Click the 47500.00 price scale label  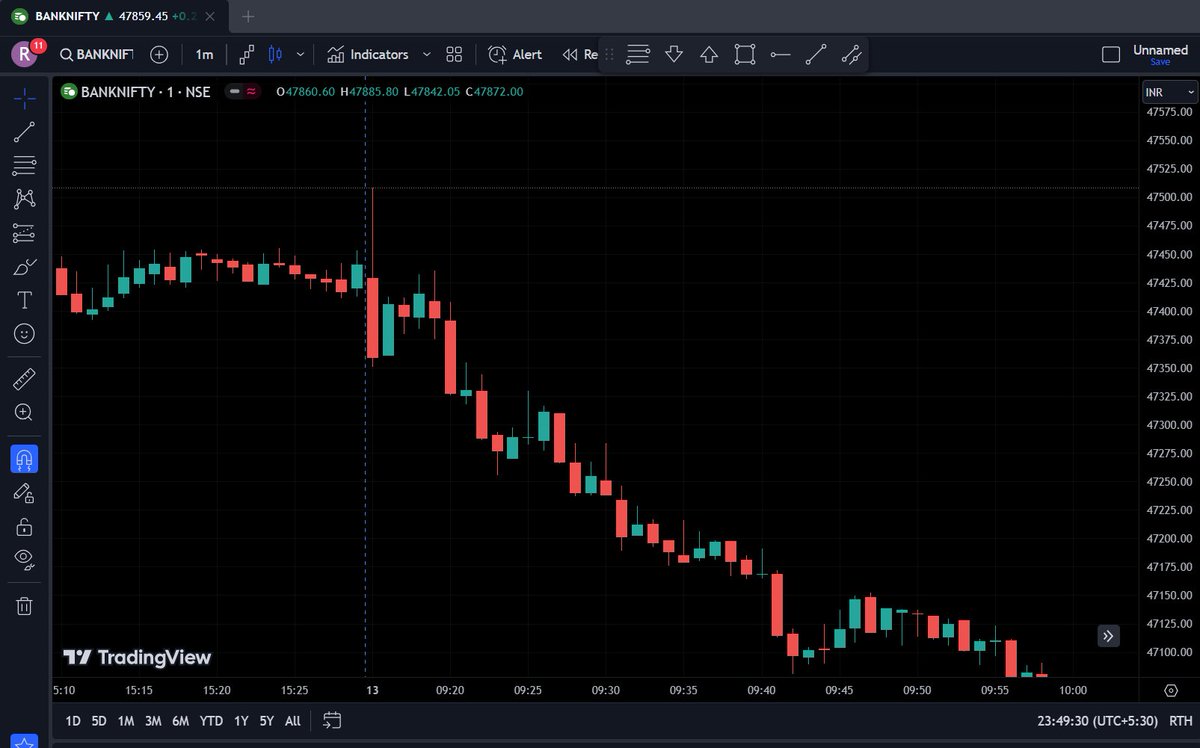[x=1168, y=197]
